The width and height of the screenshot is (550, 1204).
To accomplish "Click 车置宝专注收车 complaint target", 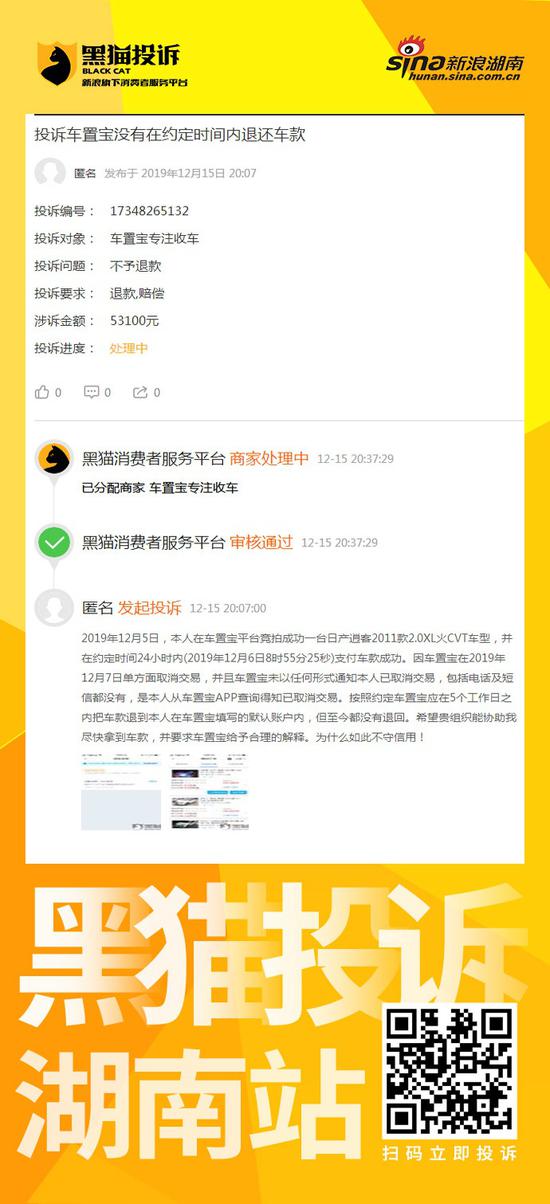I will tap(155, 239).
